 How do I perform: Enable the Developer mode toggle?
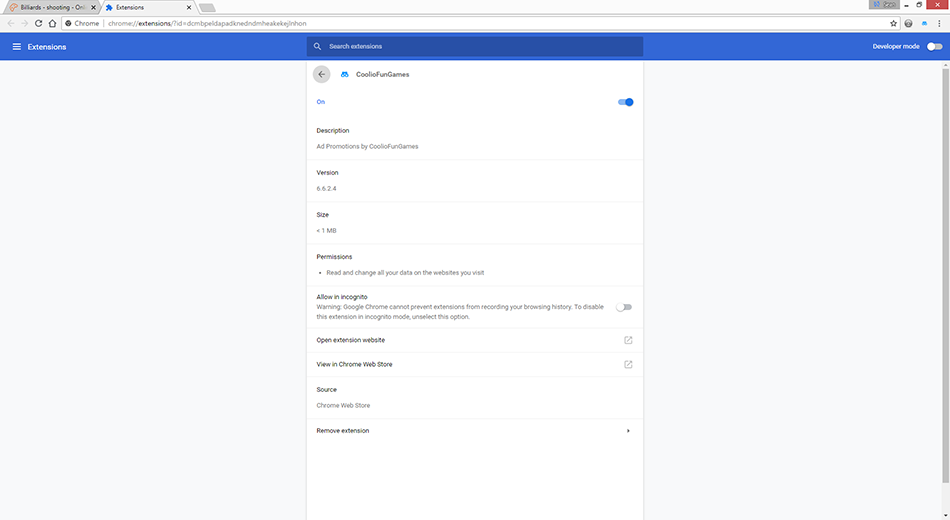click(934, 46)
